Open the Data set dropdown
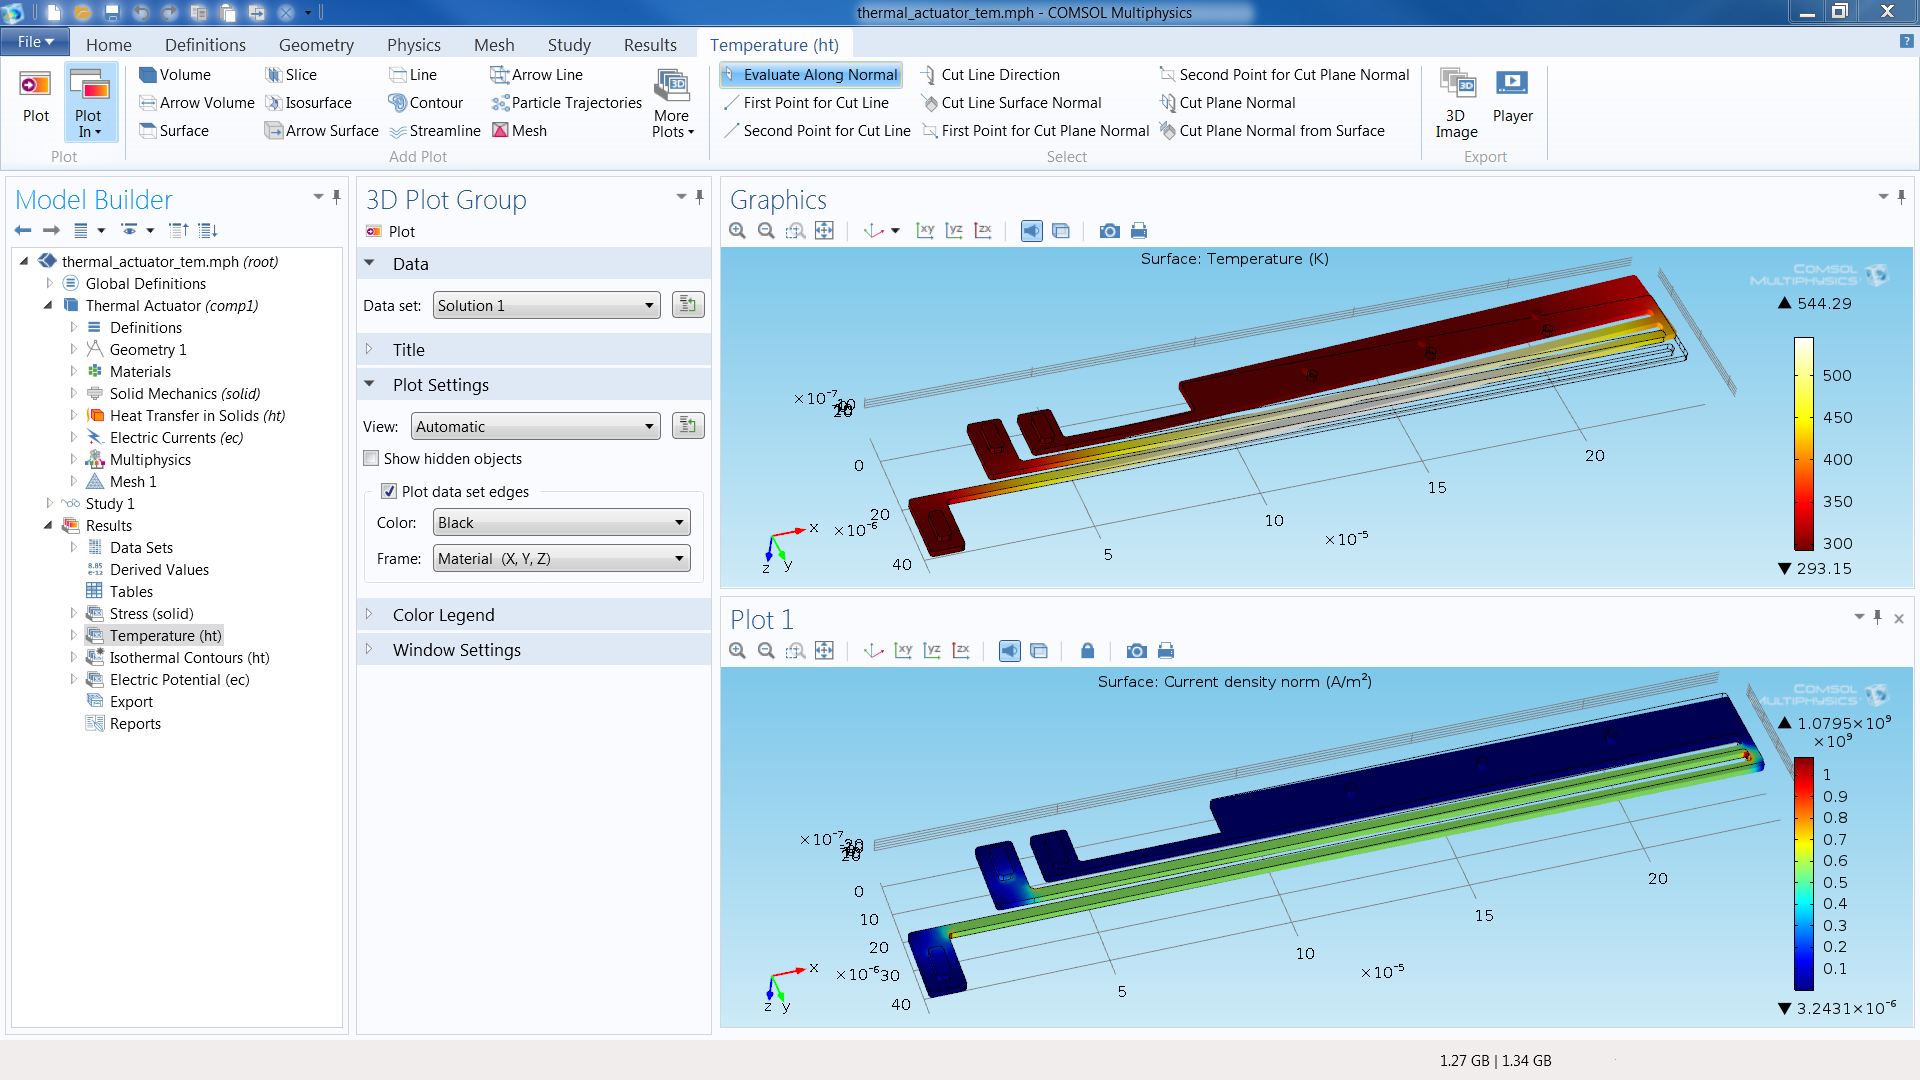This screenshot has width=1920, height=1080. click(x=547, y=306)
